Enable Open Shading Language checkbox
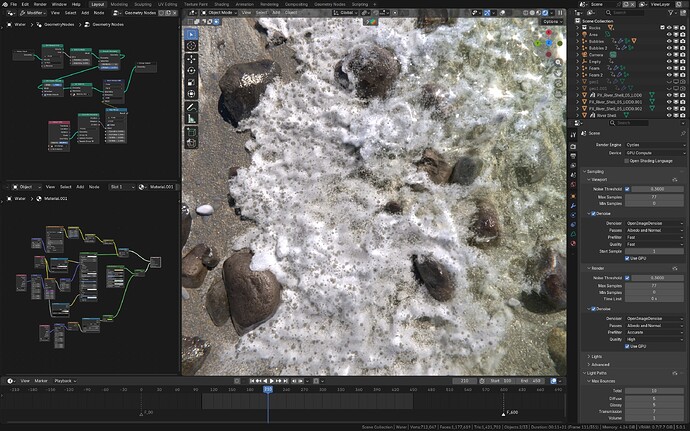 click(627, 161)
